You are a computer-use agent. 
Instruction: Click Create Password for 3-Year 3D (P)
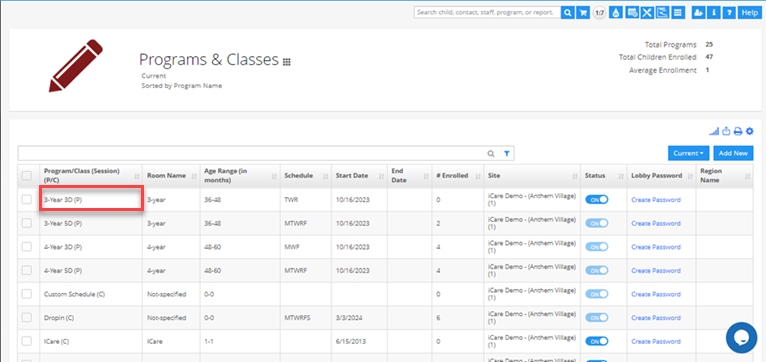click(x=656, y=200)
